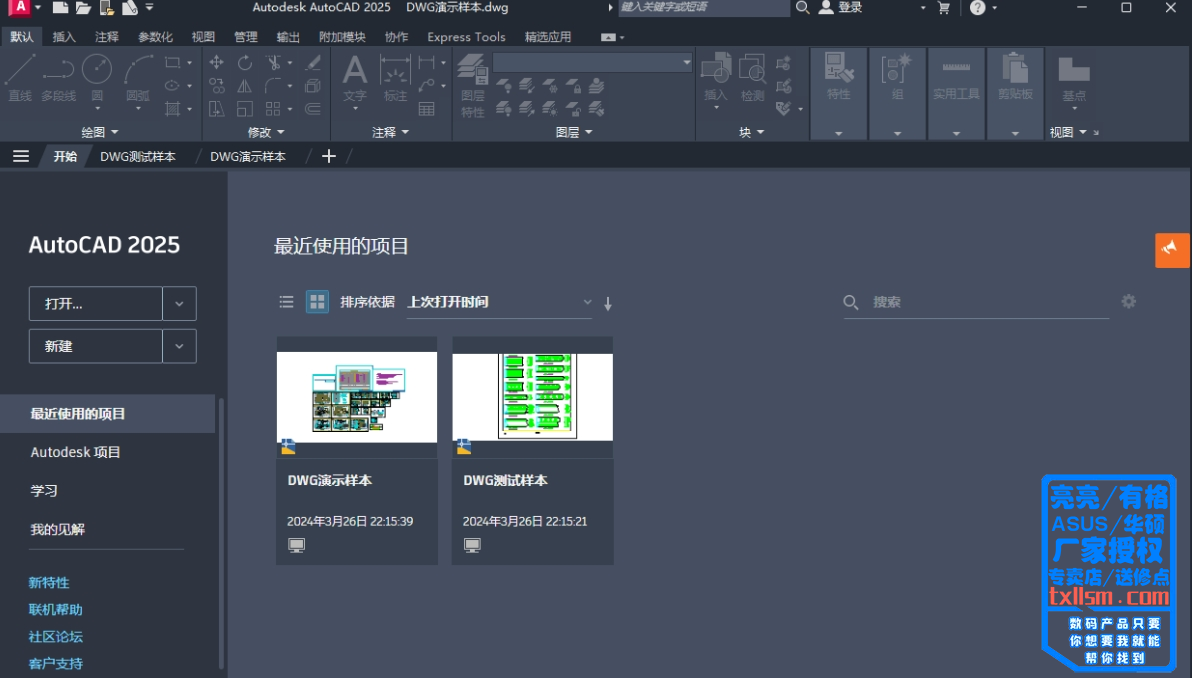Open the sort-by (上次打开时间) dropdown
1192x678 pixels.
pyautogui.click(x=499, y=302)
